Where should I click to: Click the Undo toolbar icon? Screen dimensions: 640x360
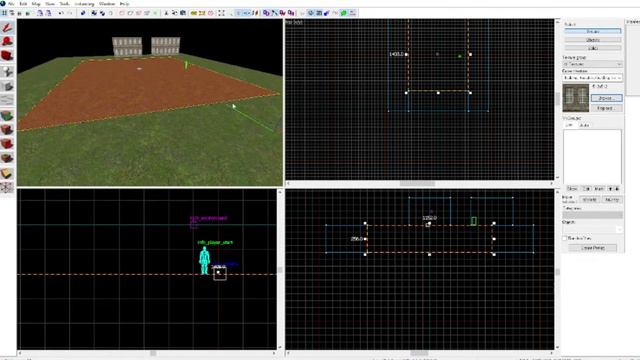coord(61,13)
